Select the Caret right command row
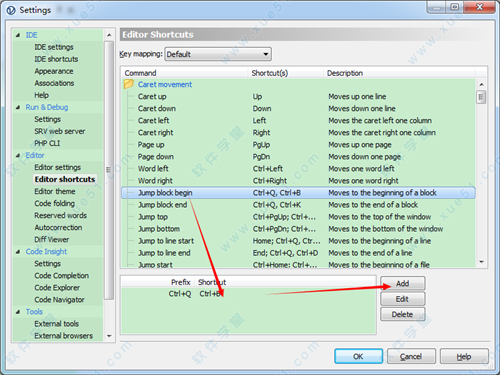Screen dimensions: 500x375 (298, 132)
